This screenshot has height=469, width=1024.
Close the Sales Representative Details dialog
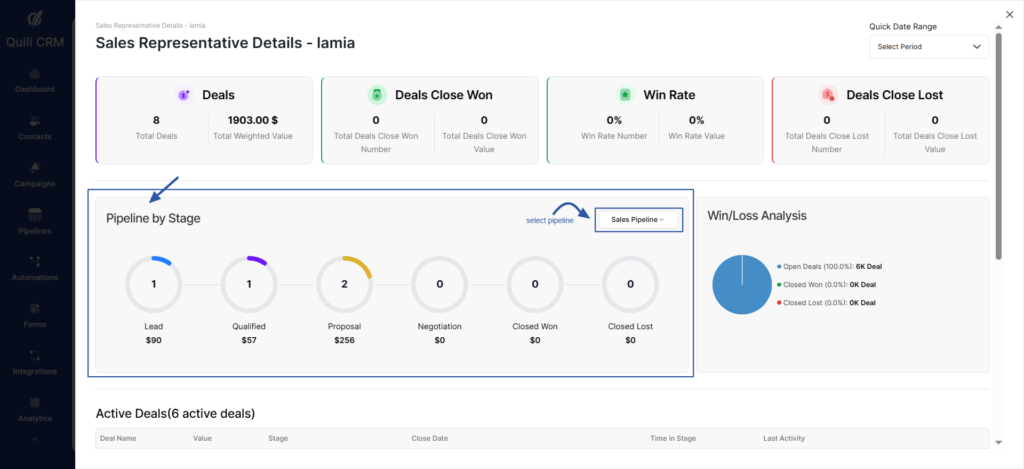pos(1008,13)
